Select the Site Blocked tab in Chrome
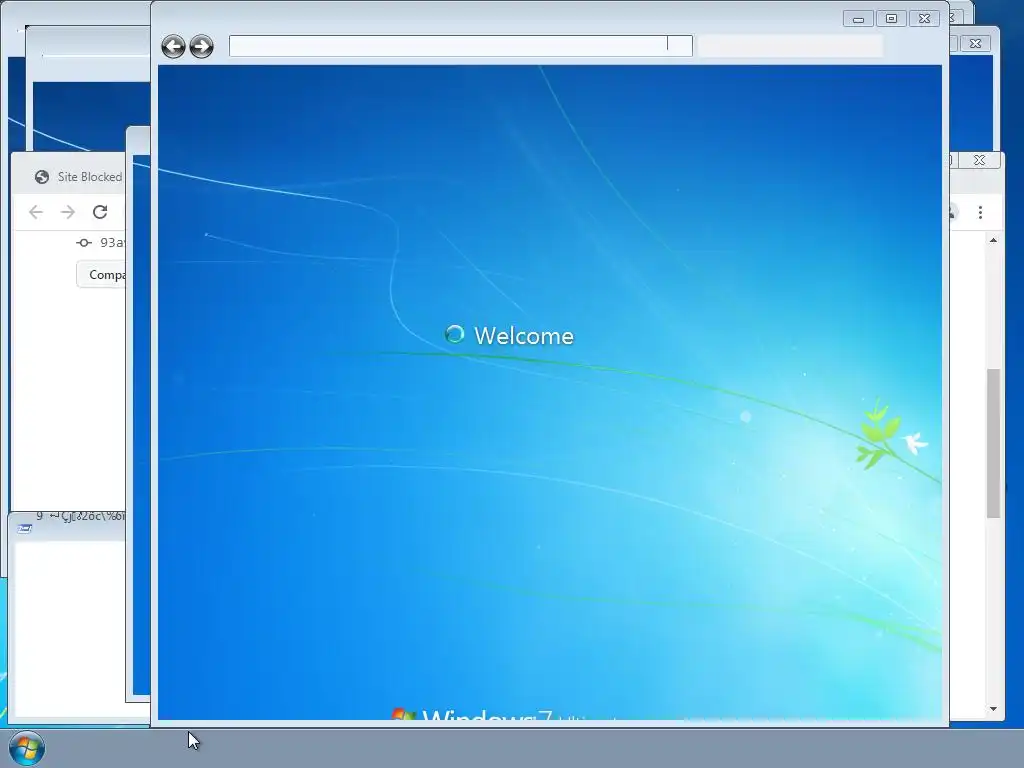Viewport: 1024px width, 768px height. click(x=78, y=177)
